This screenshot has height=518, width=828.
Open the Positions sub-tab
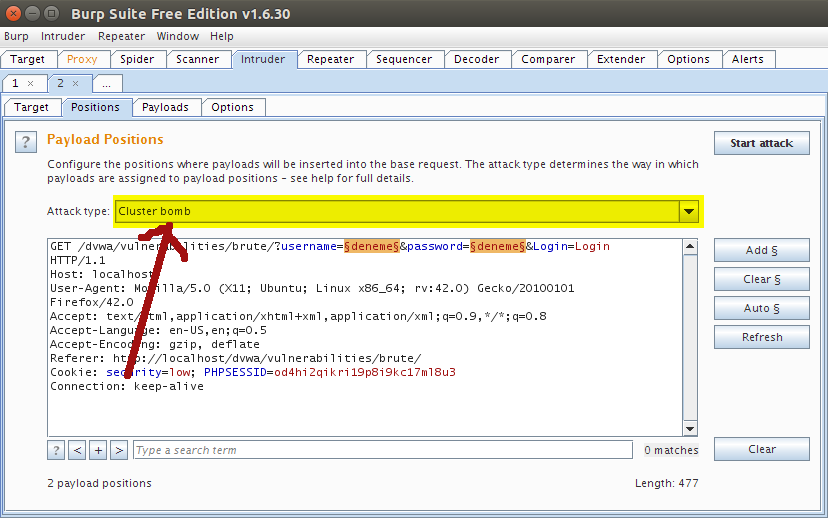pyautogui.click(x=95, y=107)
